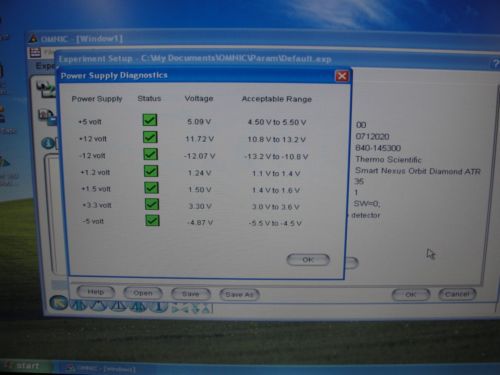This screenshot has width=500, height=375.
Task: Click the red menu icon below OMNIC title
Action: (35, 53)
